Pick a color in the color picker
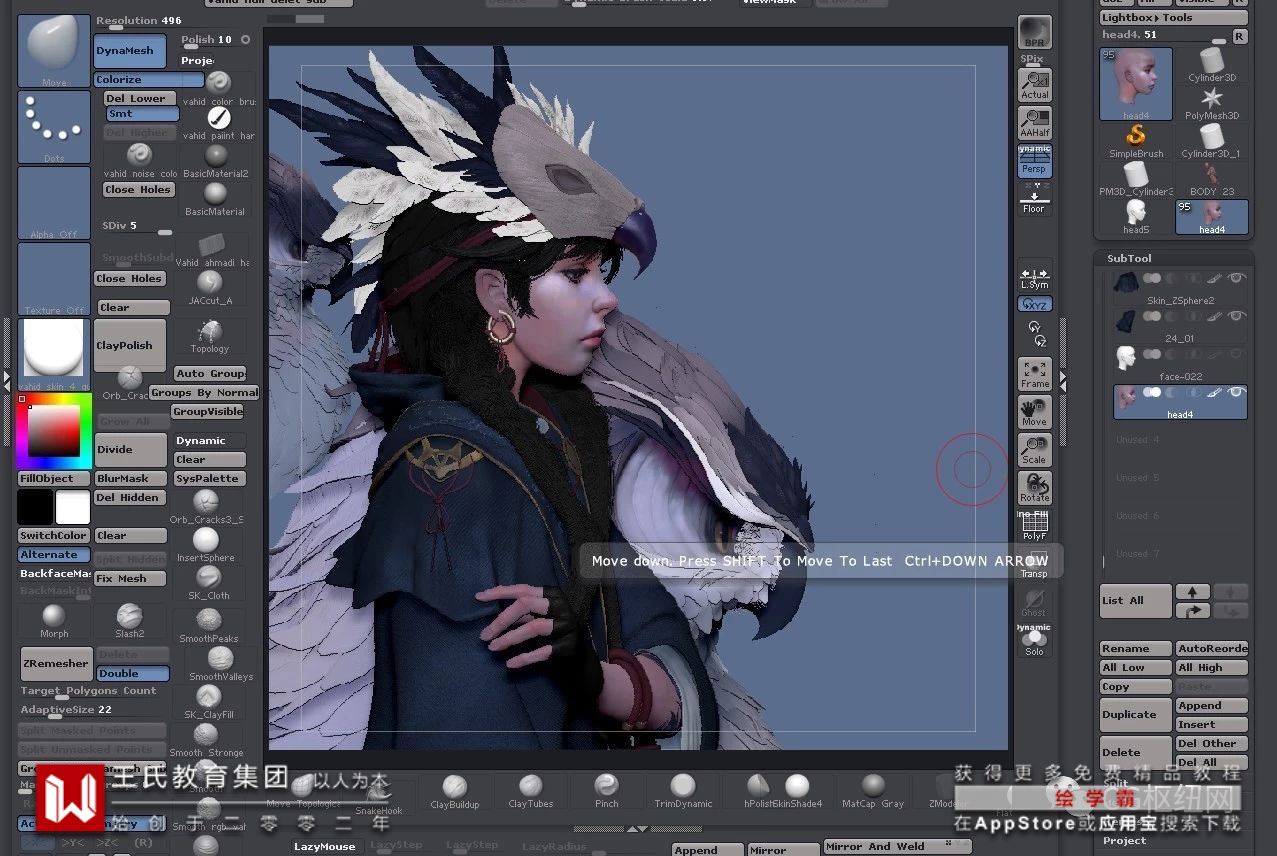 54,431
